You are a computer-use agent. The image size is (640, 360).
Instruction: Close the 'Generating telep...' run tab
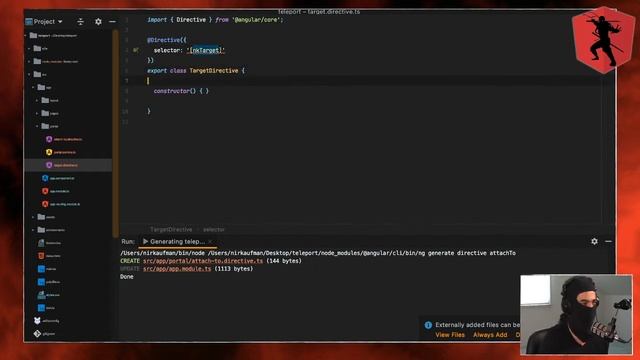[210, 242]
